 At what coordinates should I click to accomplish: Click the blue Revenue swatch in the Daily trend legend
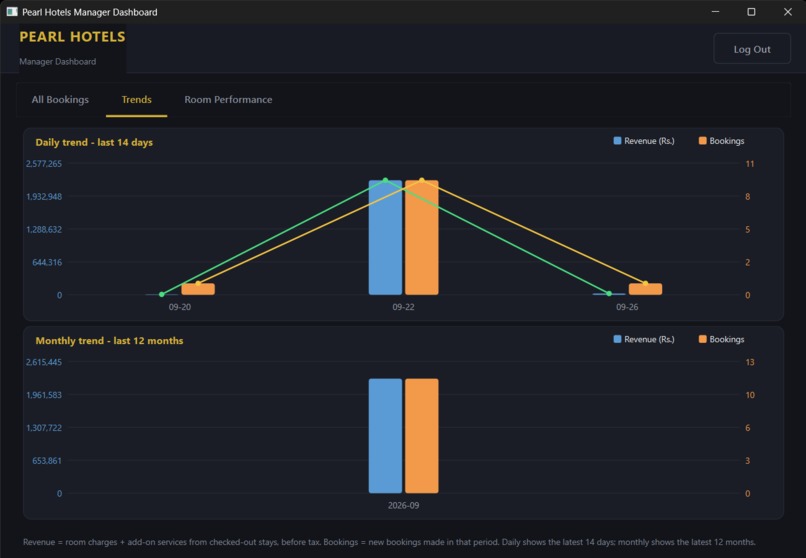tap(617, 141)
